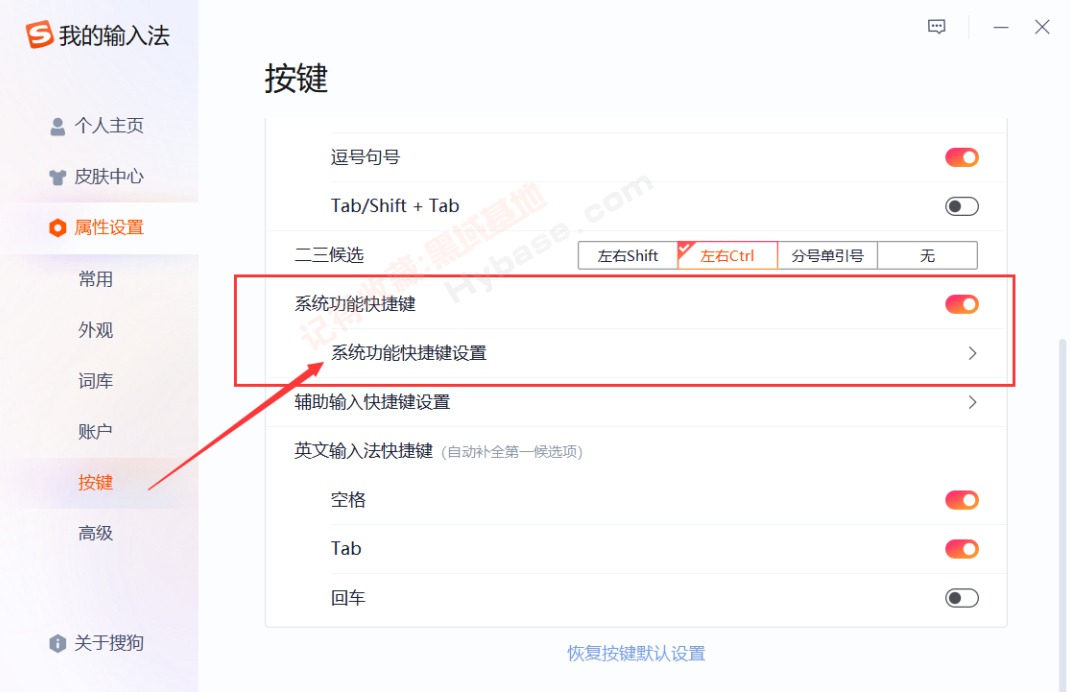This screenshot has height=692, width=1071.
Task: Turn off 系统功能快捷键 switch
Action: coord(961,304)
